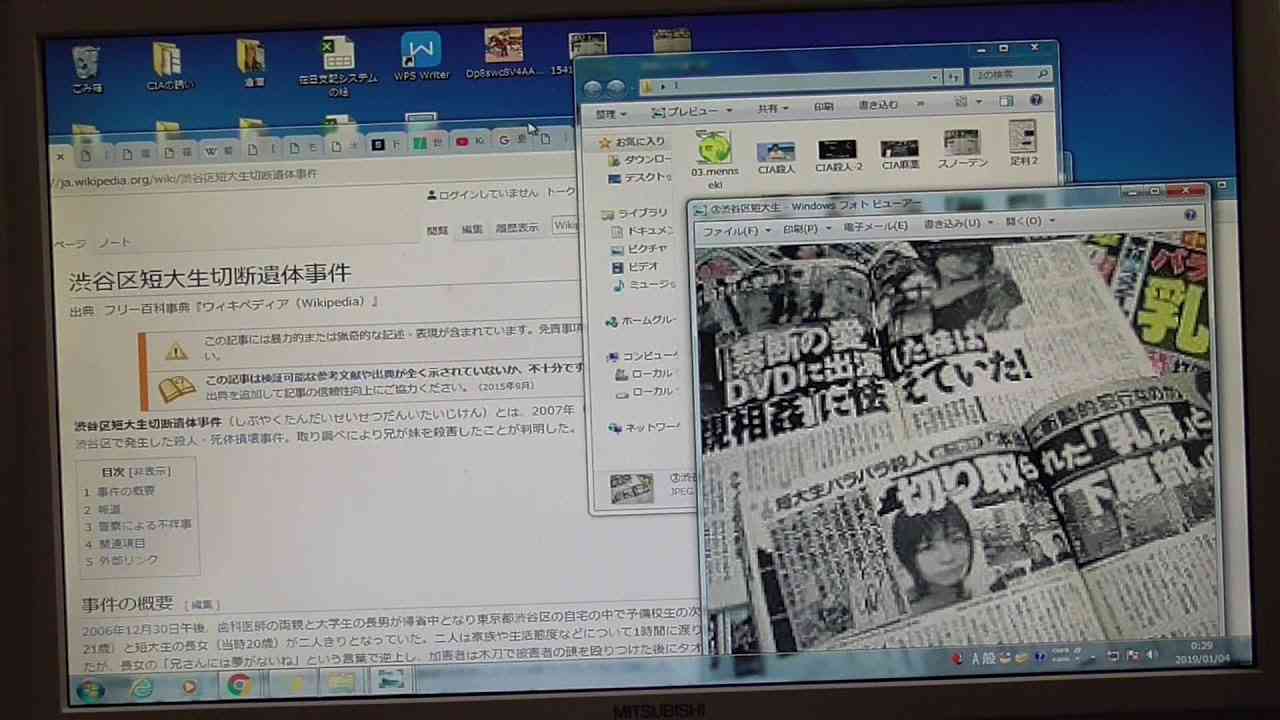Viewport: 1280px width, 720px height.
Task: Select ネットワーク in Explorer navigation pane
Action: point(643,428)
